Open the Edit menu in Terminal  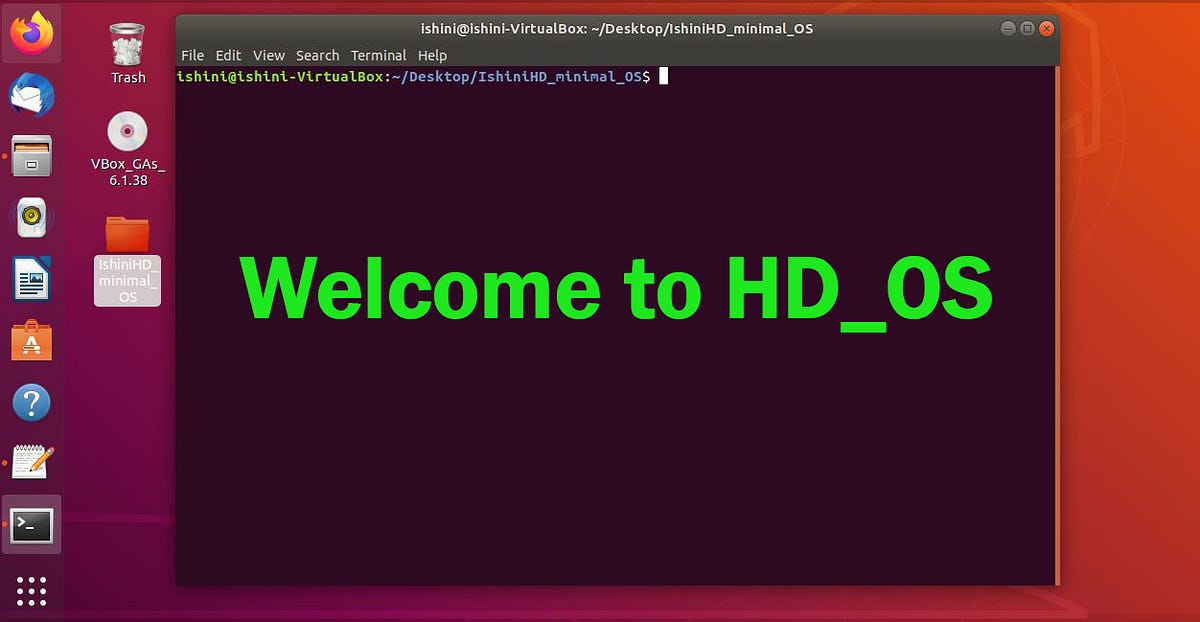click(228, 55)
